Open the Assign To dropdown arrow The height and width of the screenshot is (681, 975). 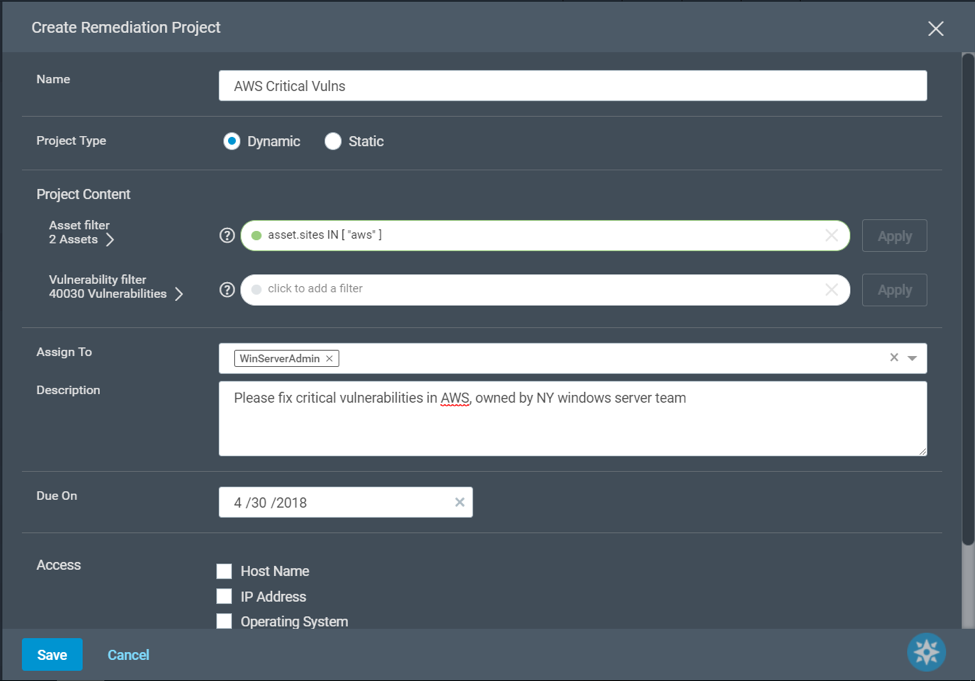click(912, 358)
